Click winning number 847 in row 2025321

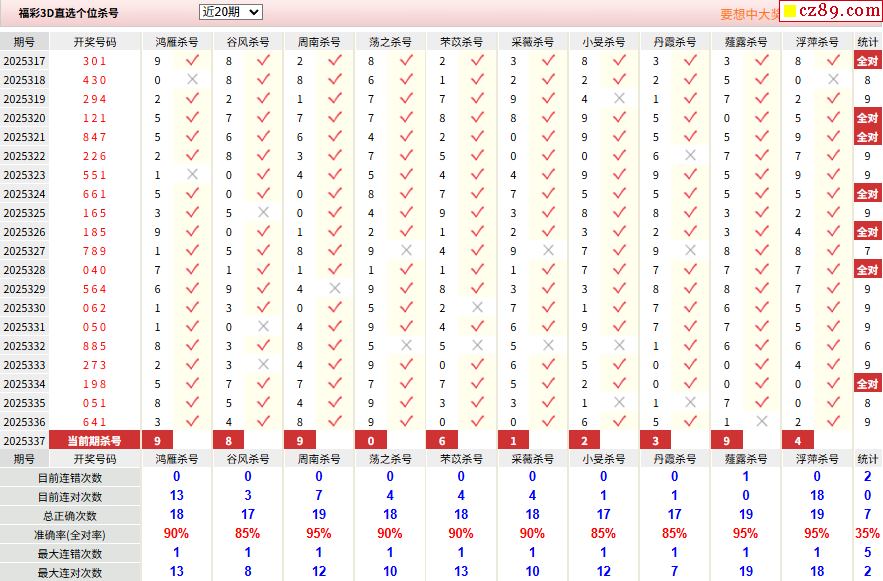pos(95,137)
